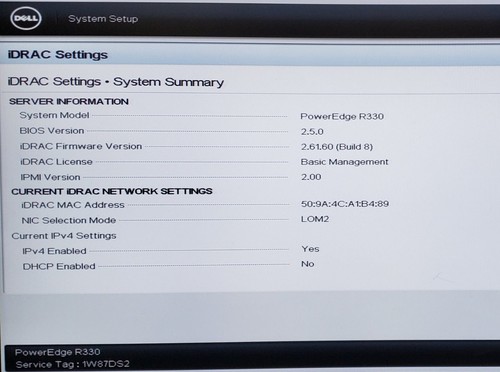Image resolution: width=500 pixels, height=372 pixels.
Task: Select the MAC address 50:9A:4C:A1:B4:89
Action: click(345, 204)
